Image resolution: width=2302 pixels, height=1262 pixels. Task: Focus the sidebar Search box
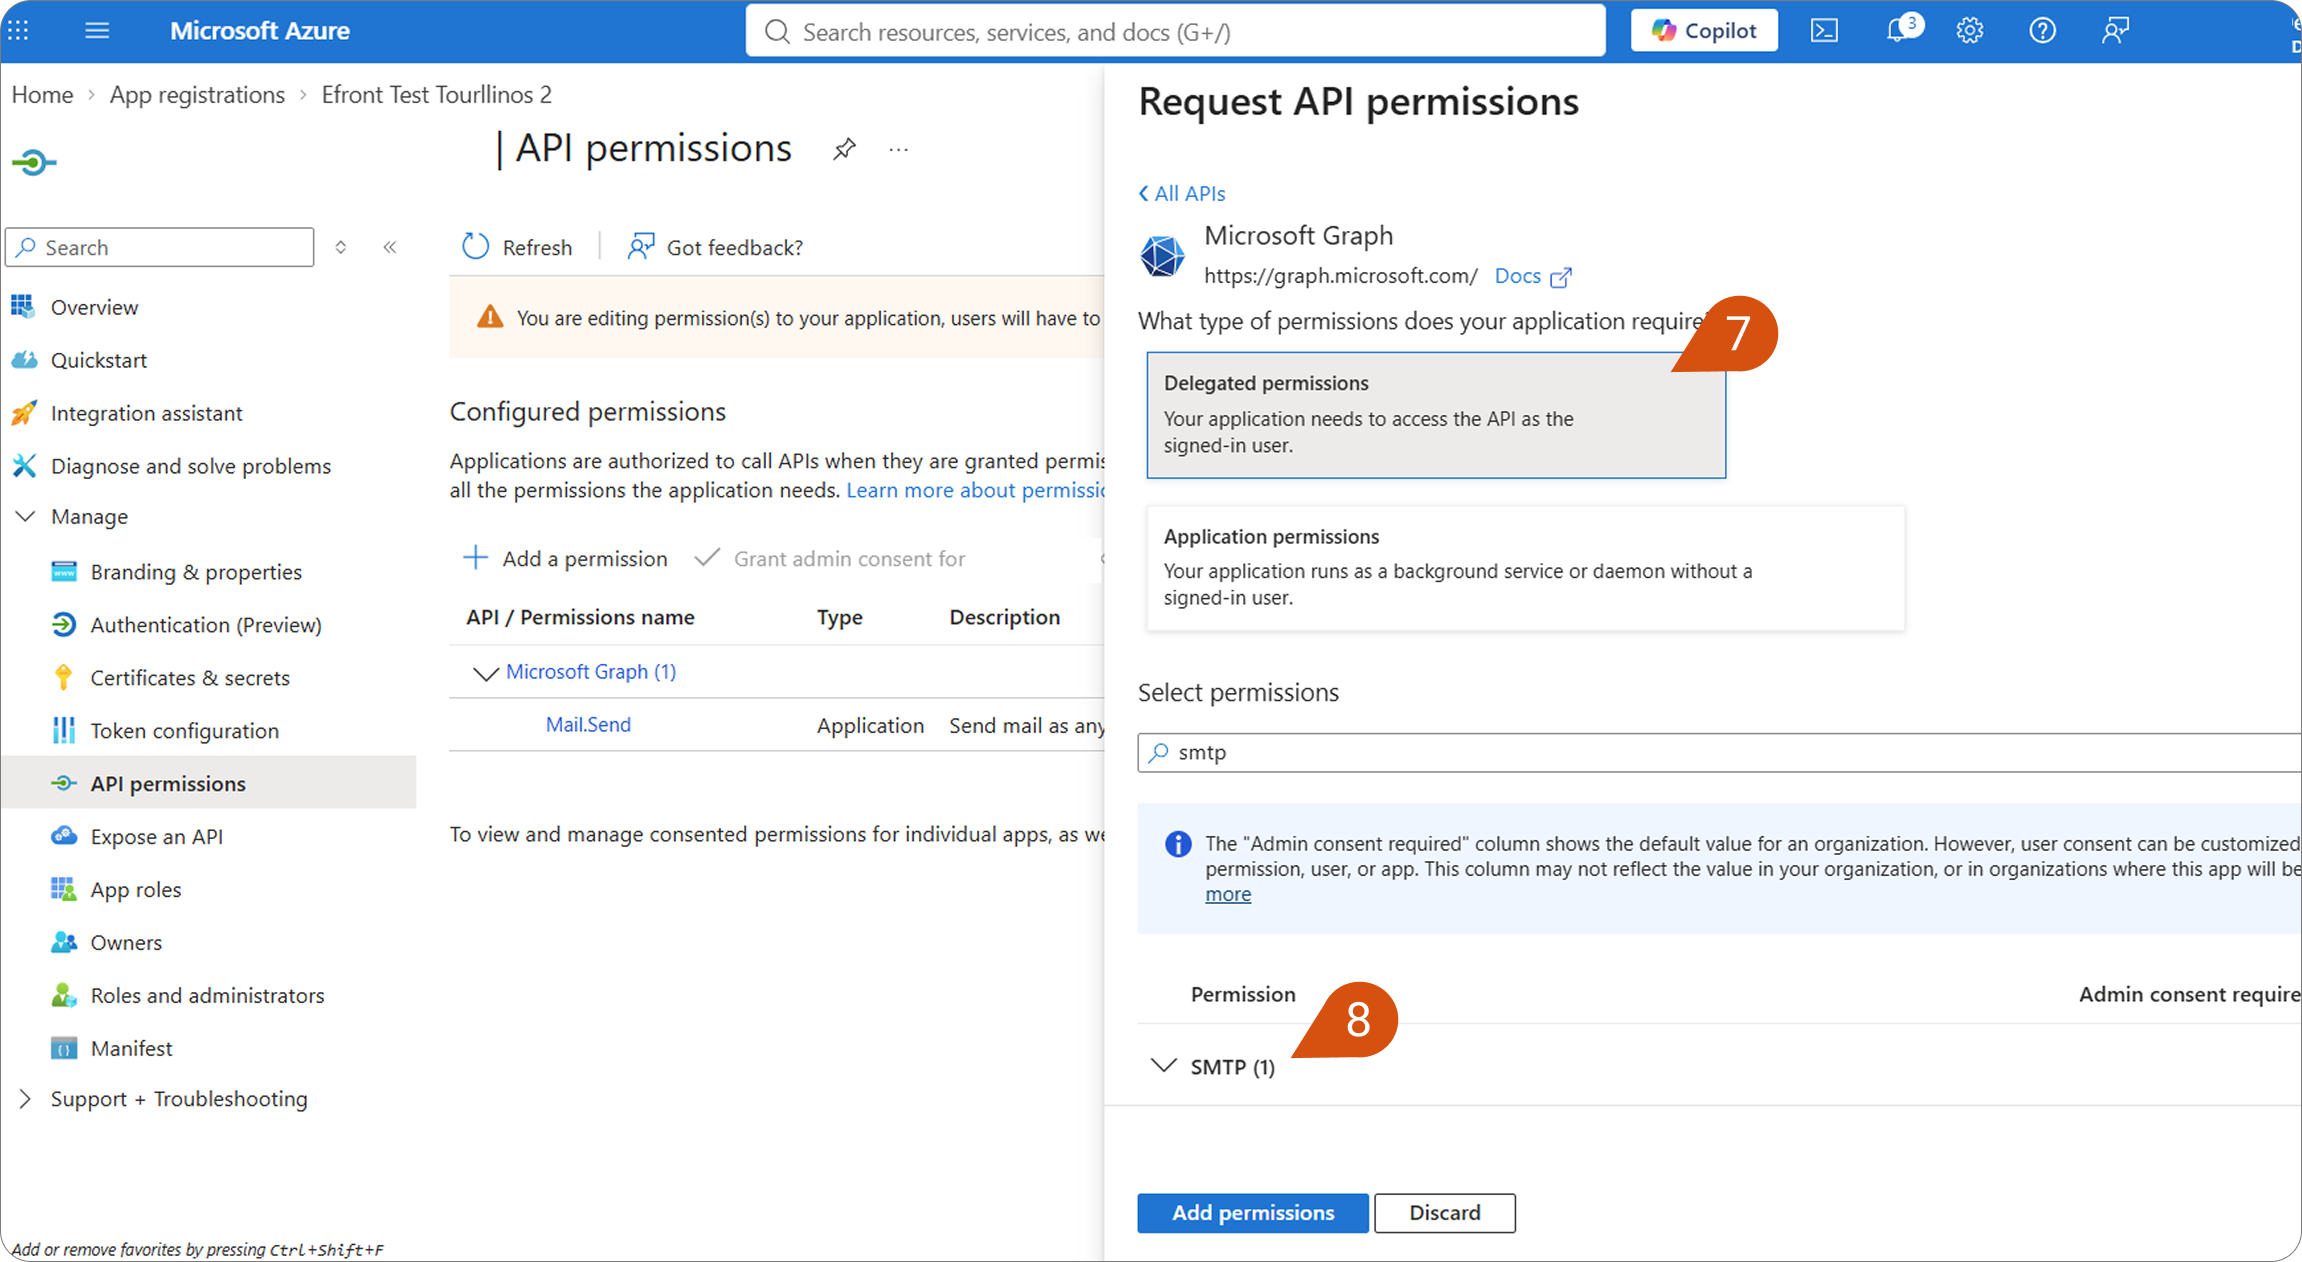[x=160, y=247]
